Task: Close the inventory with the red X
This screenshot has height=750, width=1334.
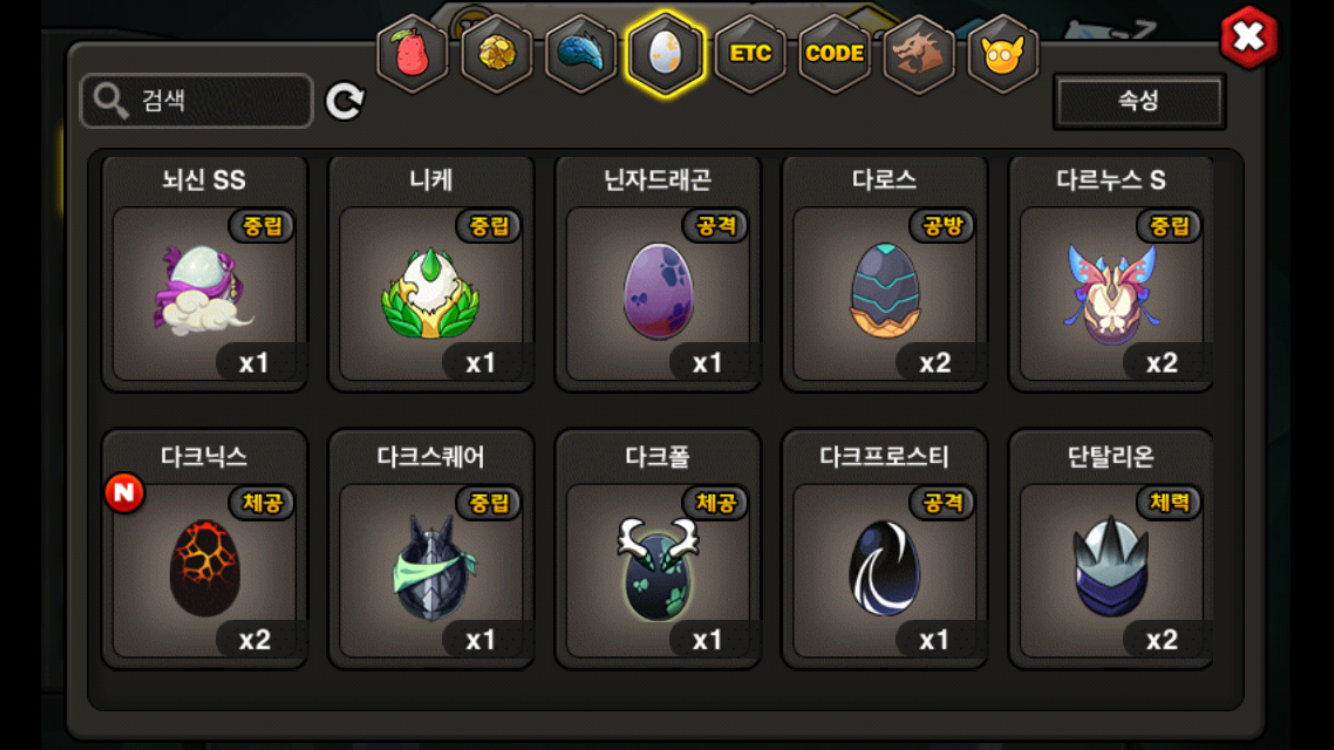Action: click(1248, 37)
